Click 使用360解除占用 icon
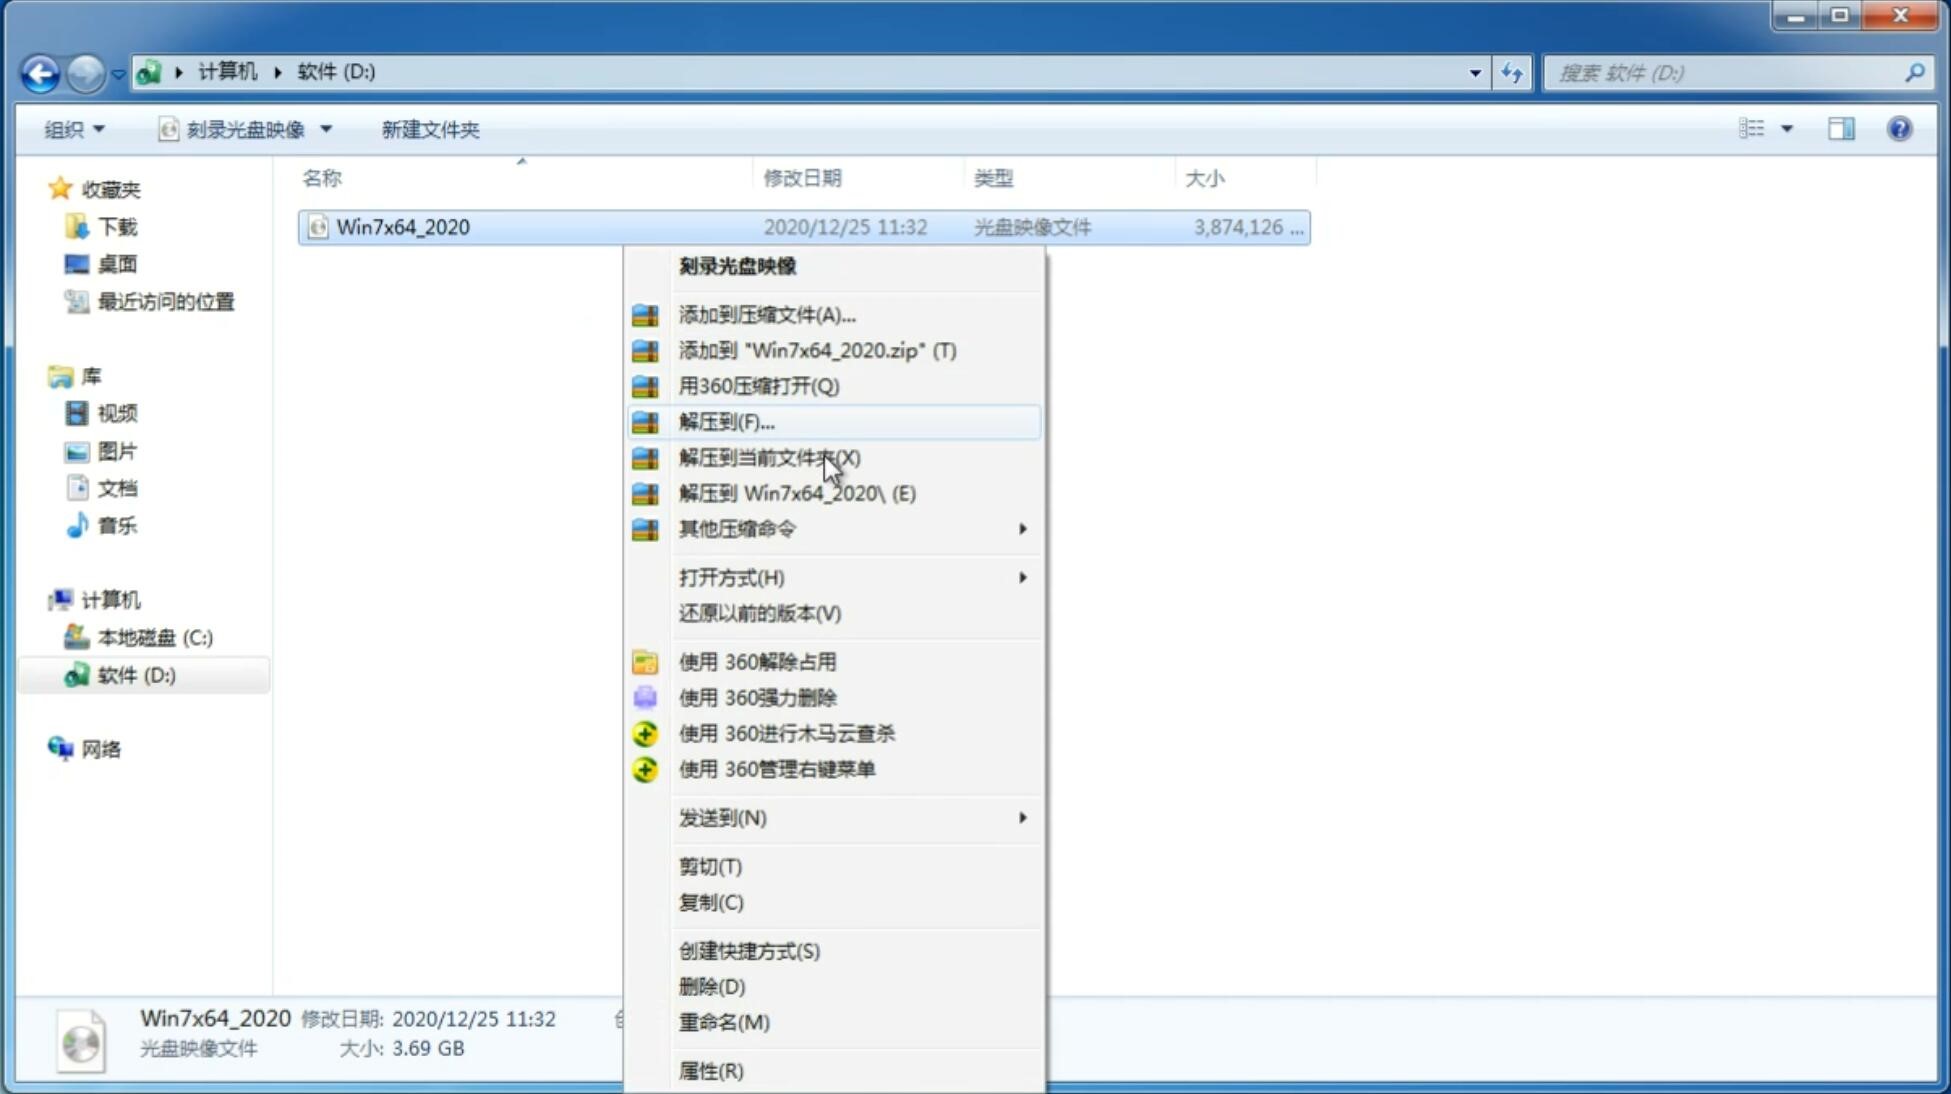The image size is (1951, 1094). [x=645, y=661]
